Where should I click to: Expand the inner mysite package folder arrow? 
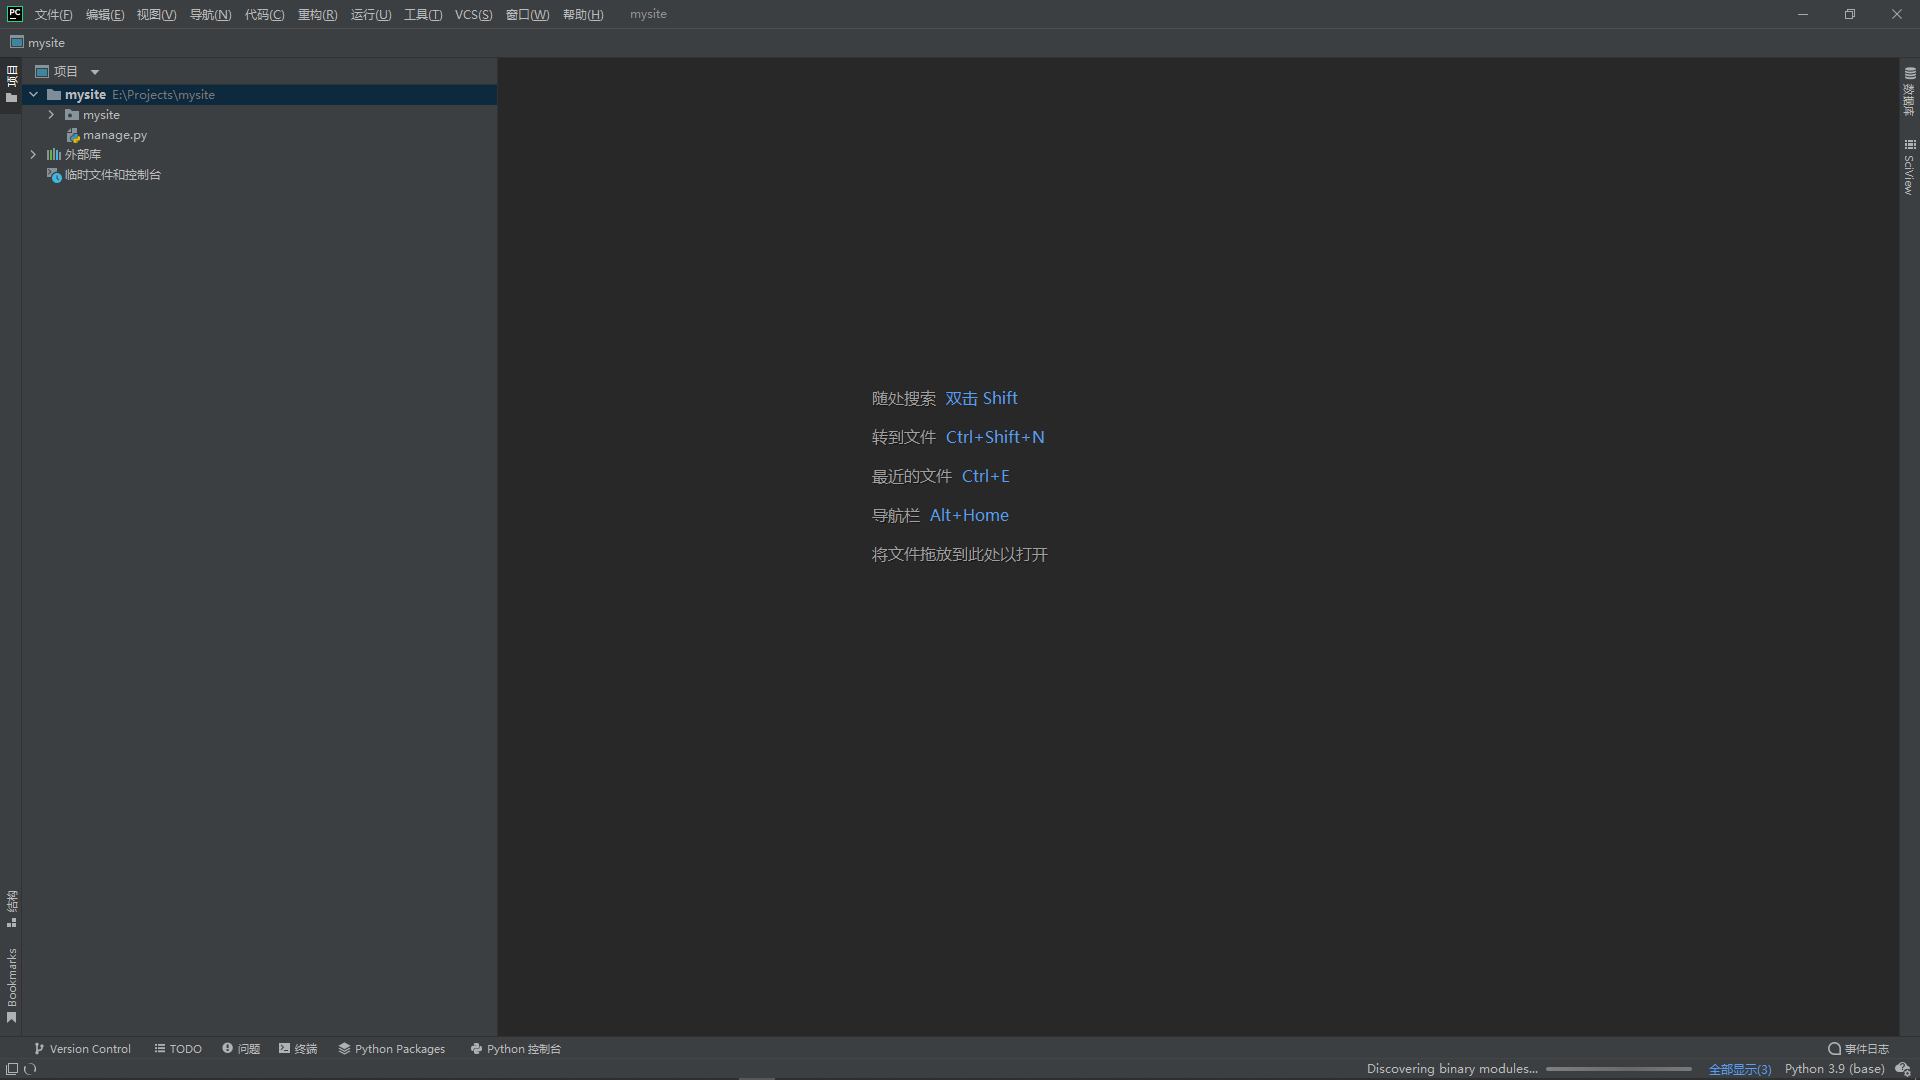(51, 114)
